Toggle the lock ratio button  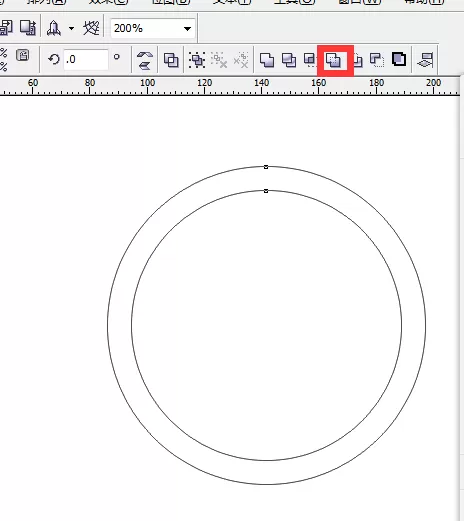pos(23,55)
